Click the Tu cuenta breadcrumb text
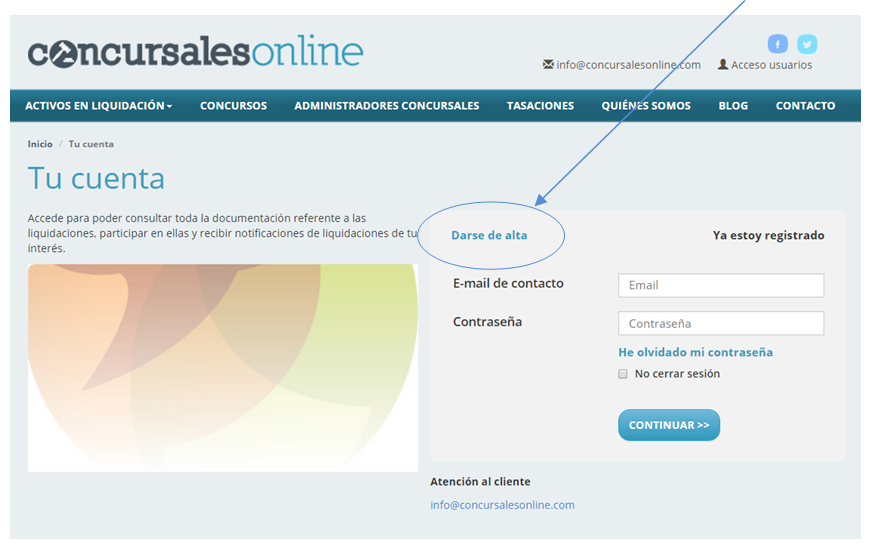This screenshot has width=873, height=548. [91, 144]
